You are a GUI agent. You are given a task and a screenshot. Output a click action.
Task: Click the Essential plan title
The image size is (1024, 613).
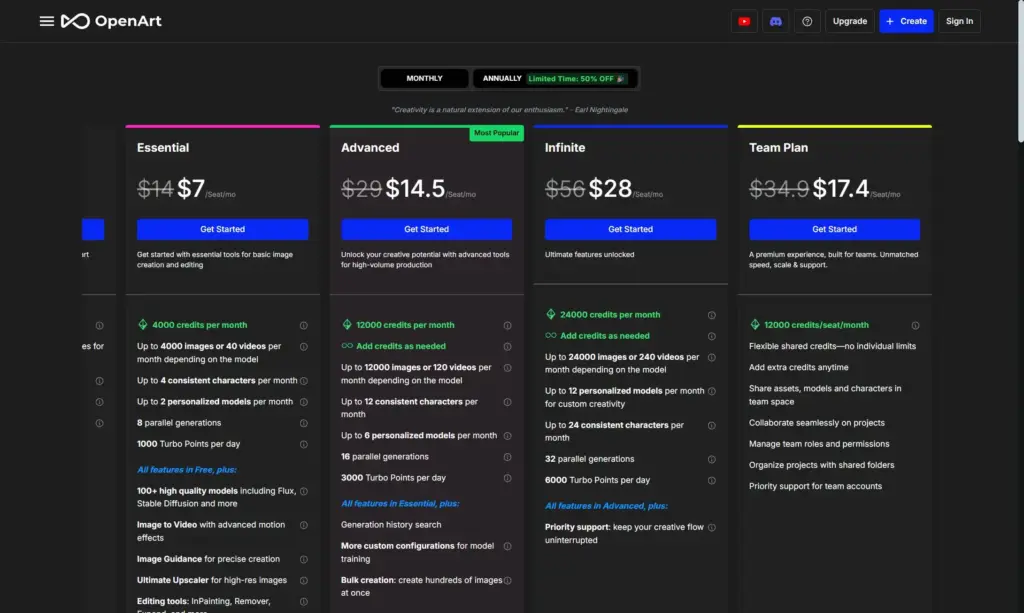click(163, 148)
